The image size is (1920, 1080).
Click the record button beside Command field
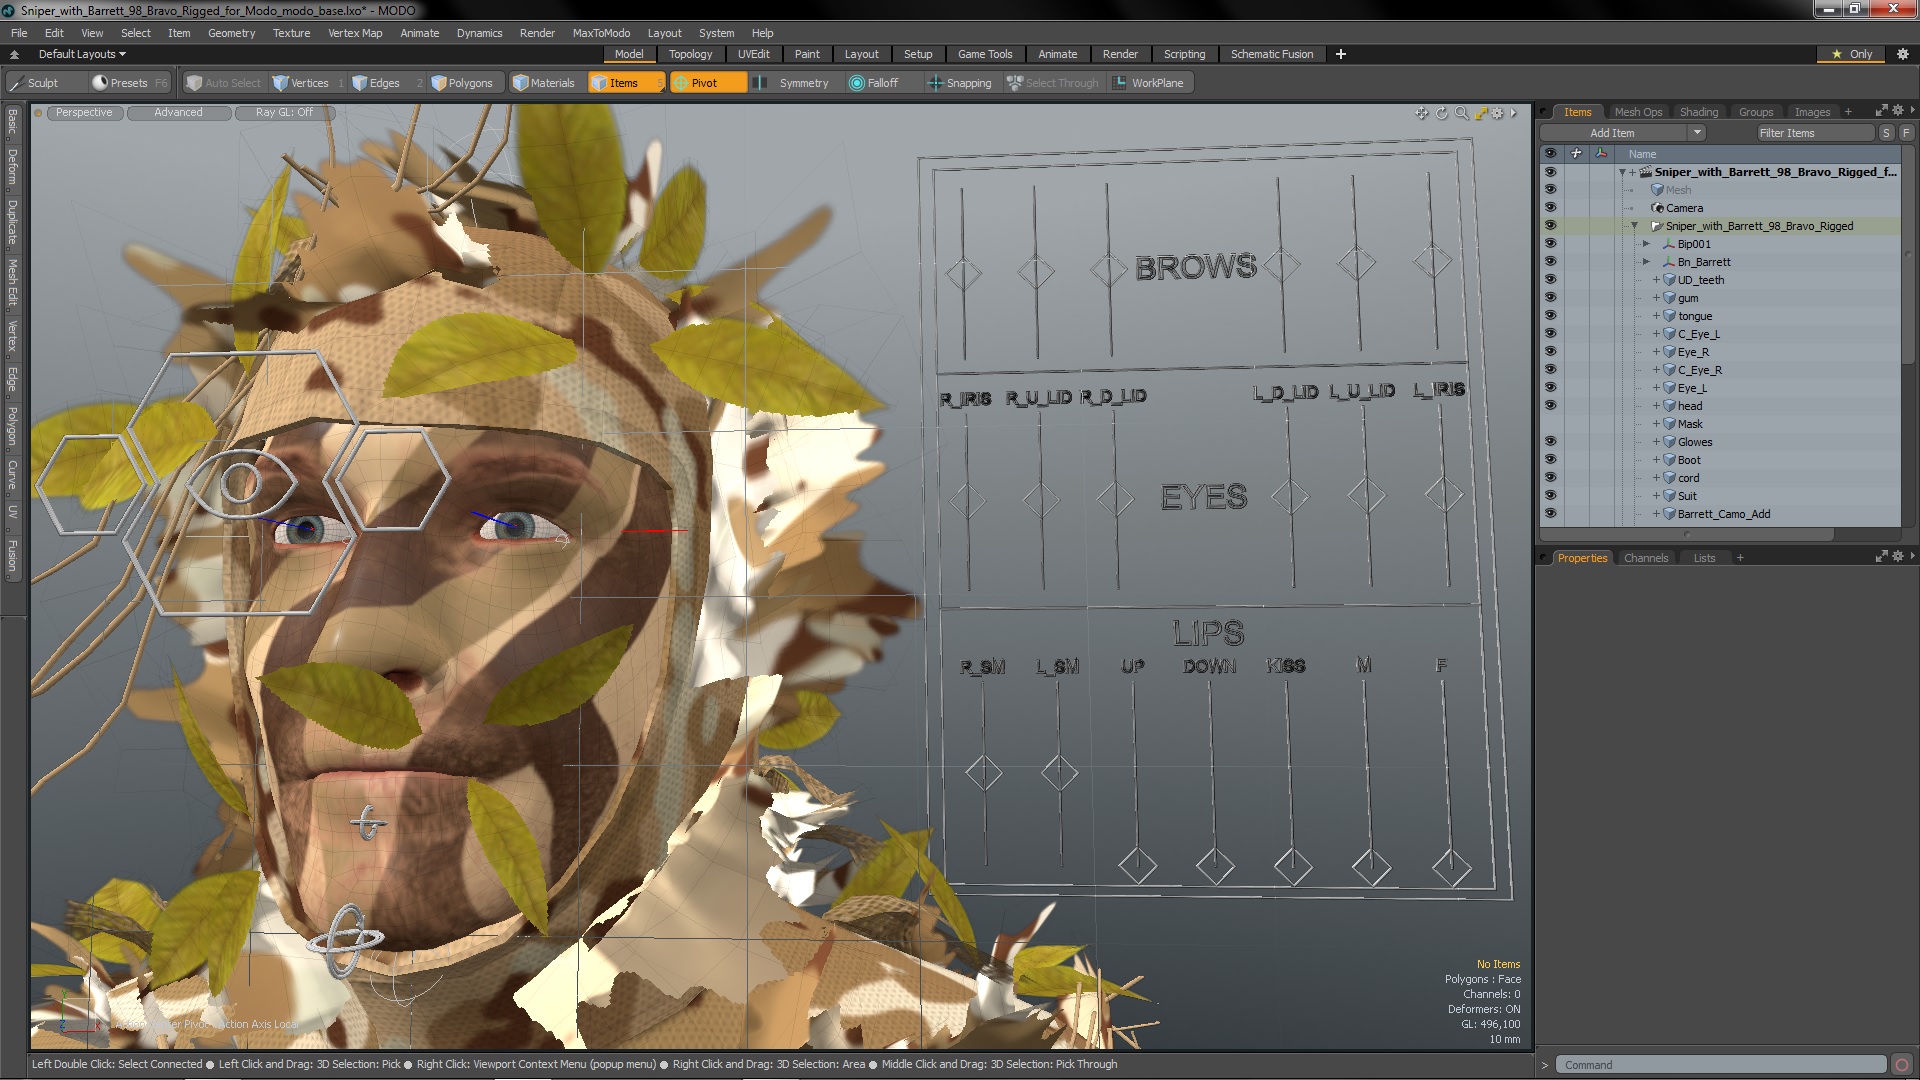pyautogui.click(x=1903, y=1065)
